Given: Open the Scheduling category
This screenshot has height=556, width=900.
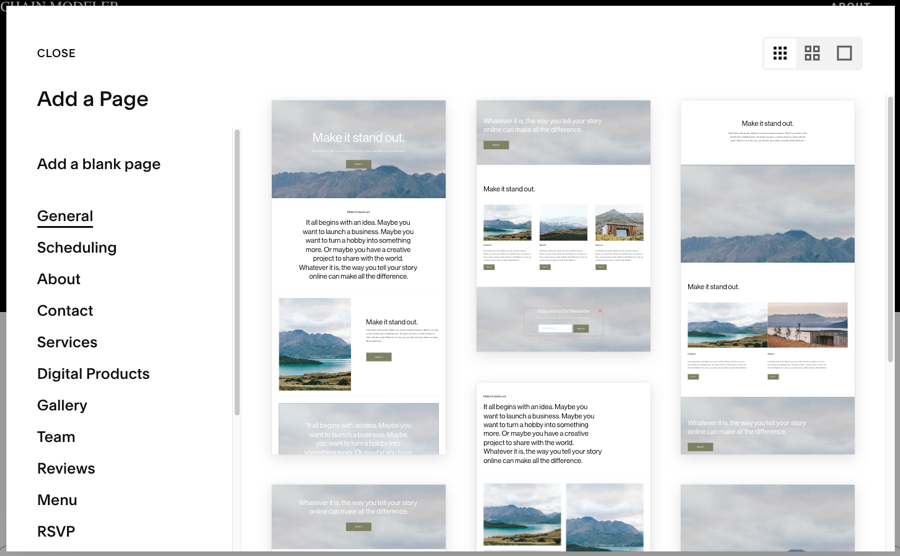Looking at the screenshot, I should click(x=77, y=248).
